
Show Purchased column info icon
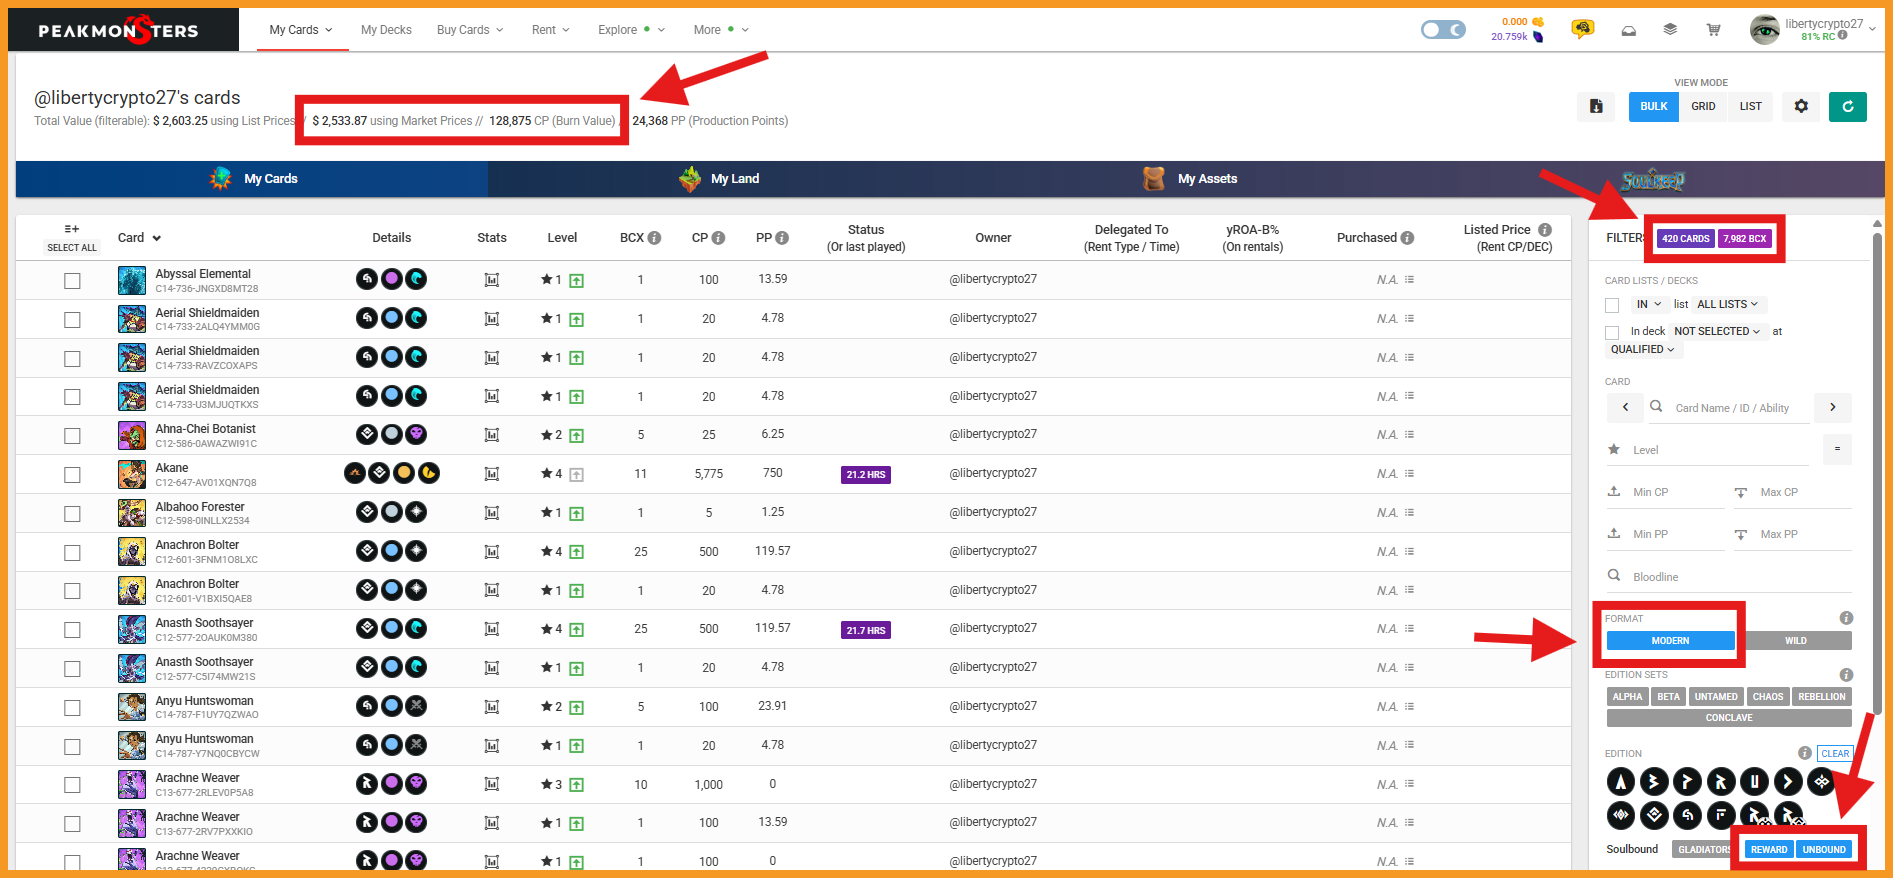tap(1408, 238)
